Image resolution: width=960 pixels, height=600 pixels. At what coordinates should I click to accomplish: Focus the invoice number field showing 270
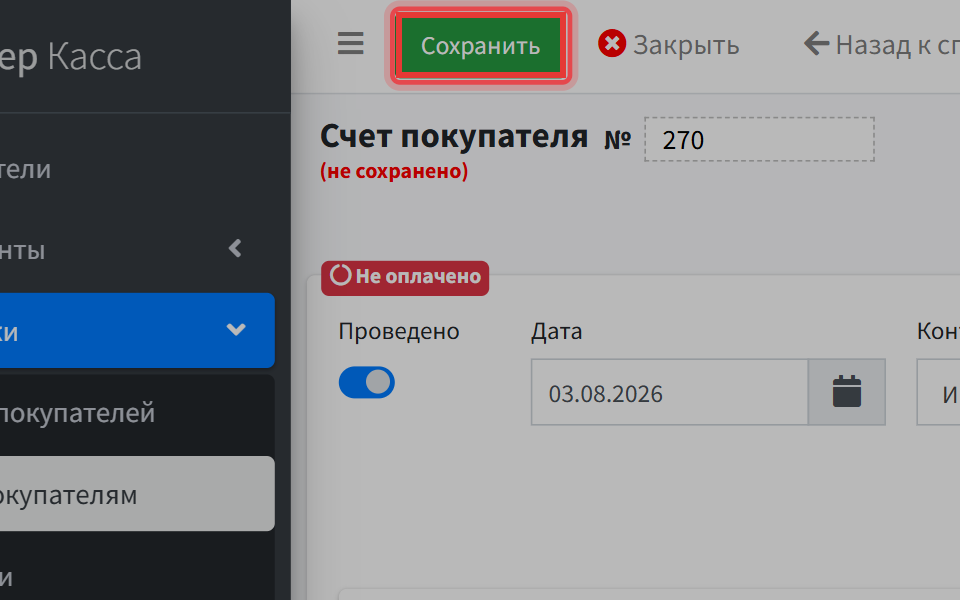tap(759, 140)
